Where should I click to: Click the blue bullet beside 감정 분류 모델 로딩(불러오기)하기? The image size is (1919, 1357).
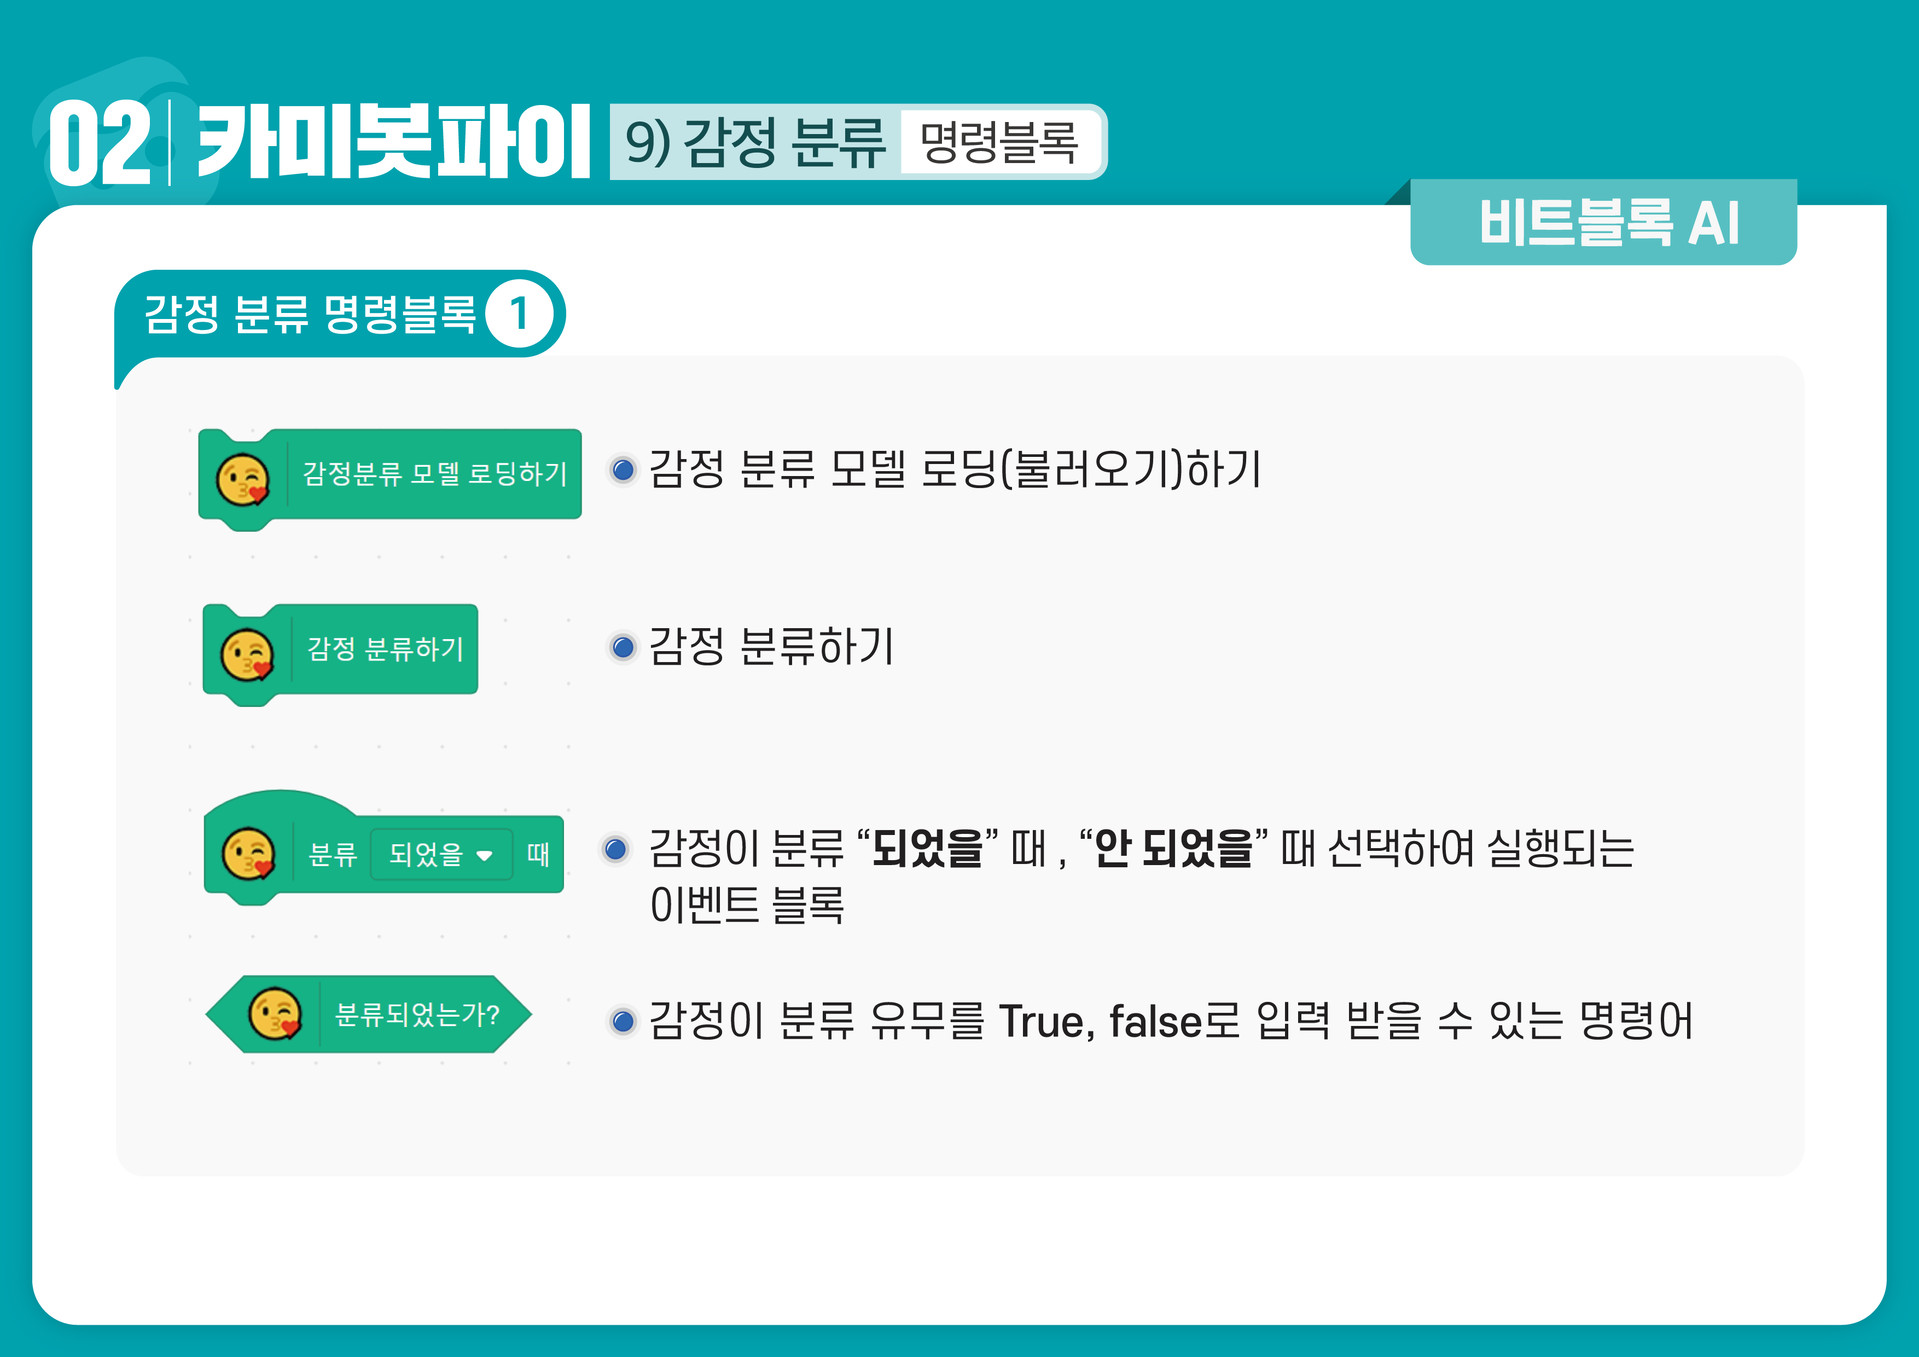coord(623,469)
